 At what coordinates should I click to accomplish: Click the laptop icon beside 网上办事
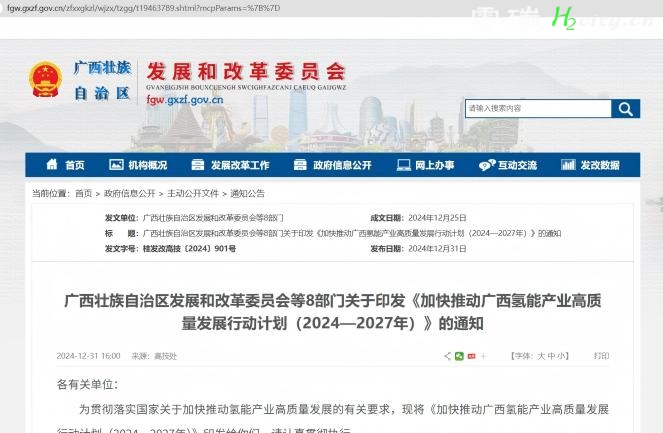point(404,165)
